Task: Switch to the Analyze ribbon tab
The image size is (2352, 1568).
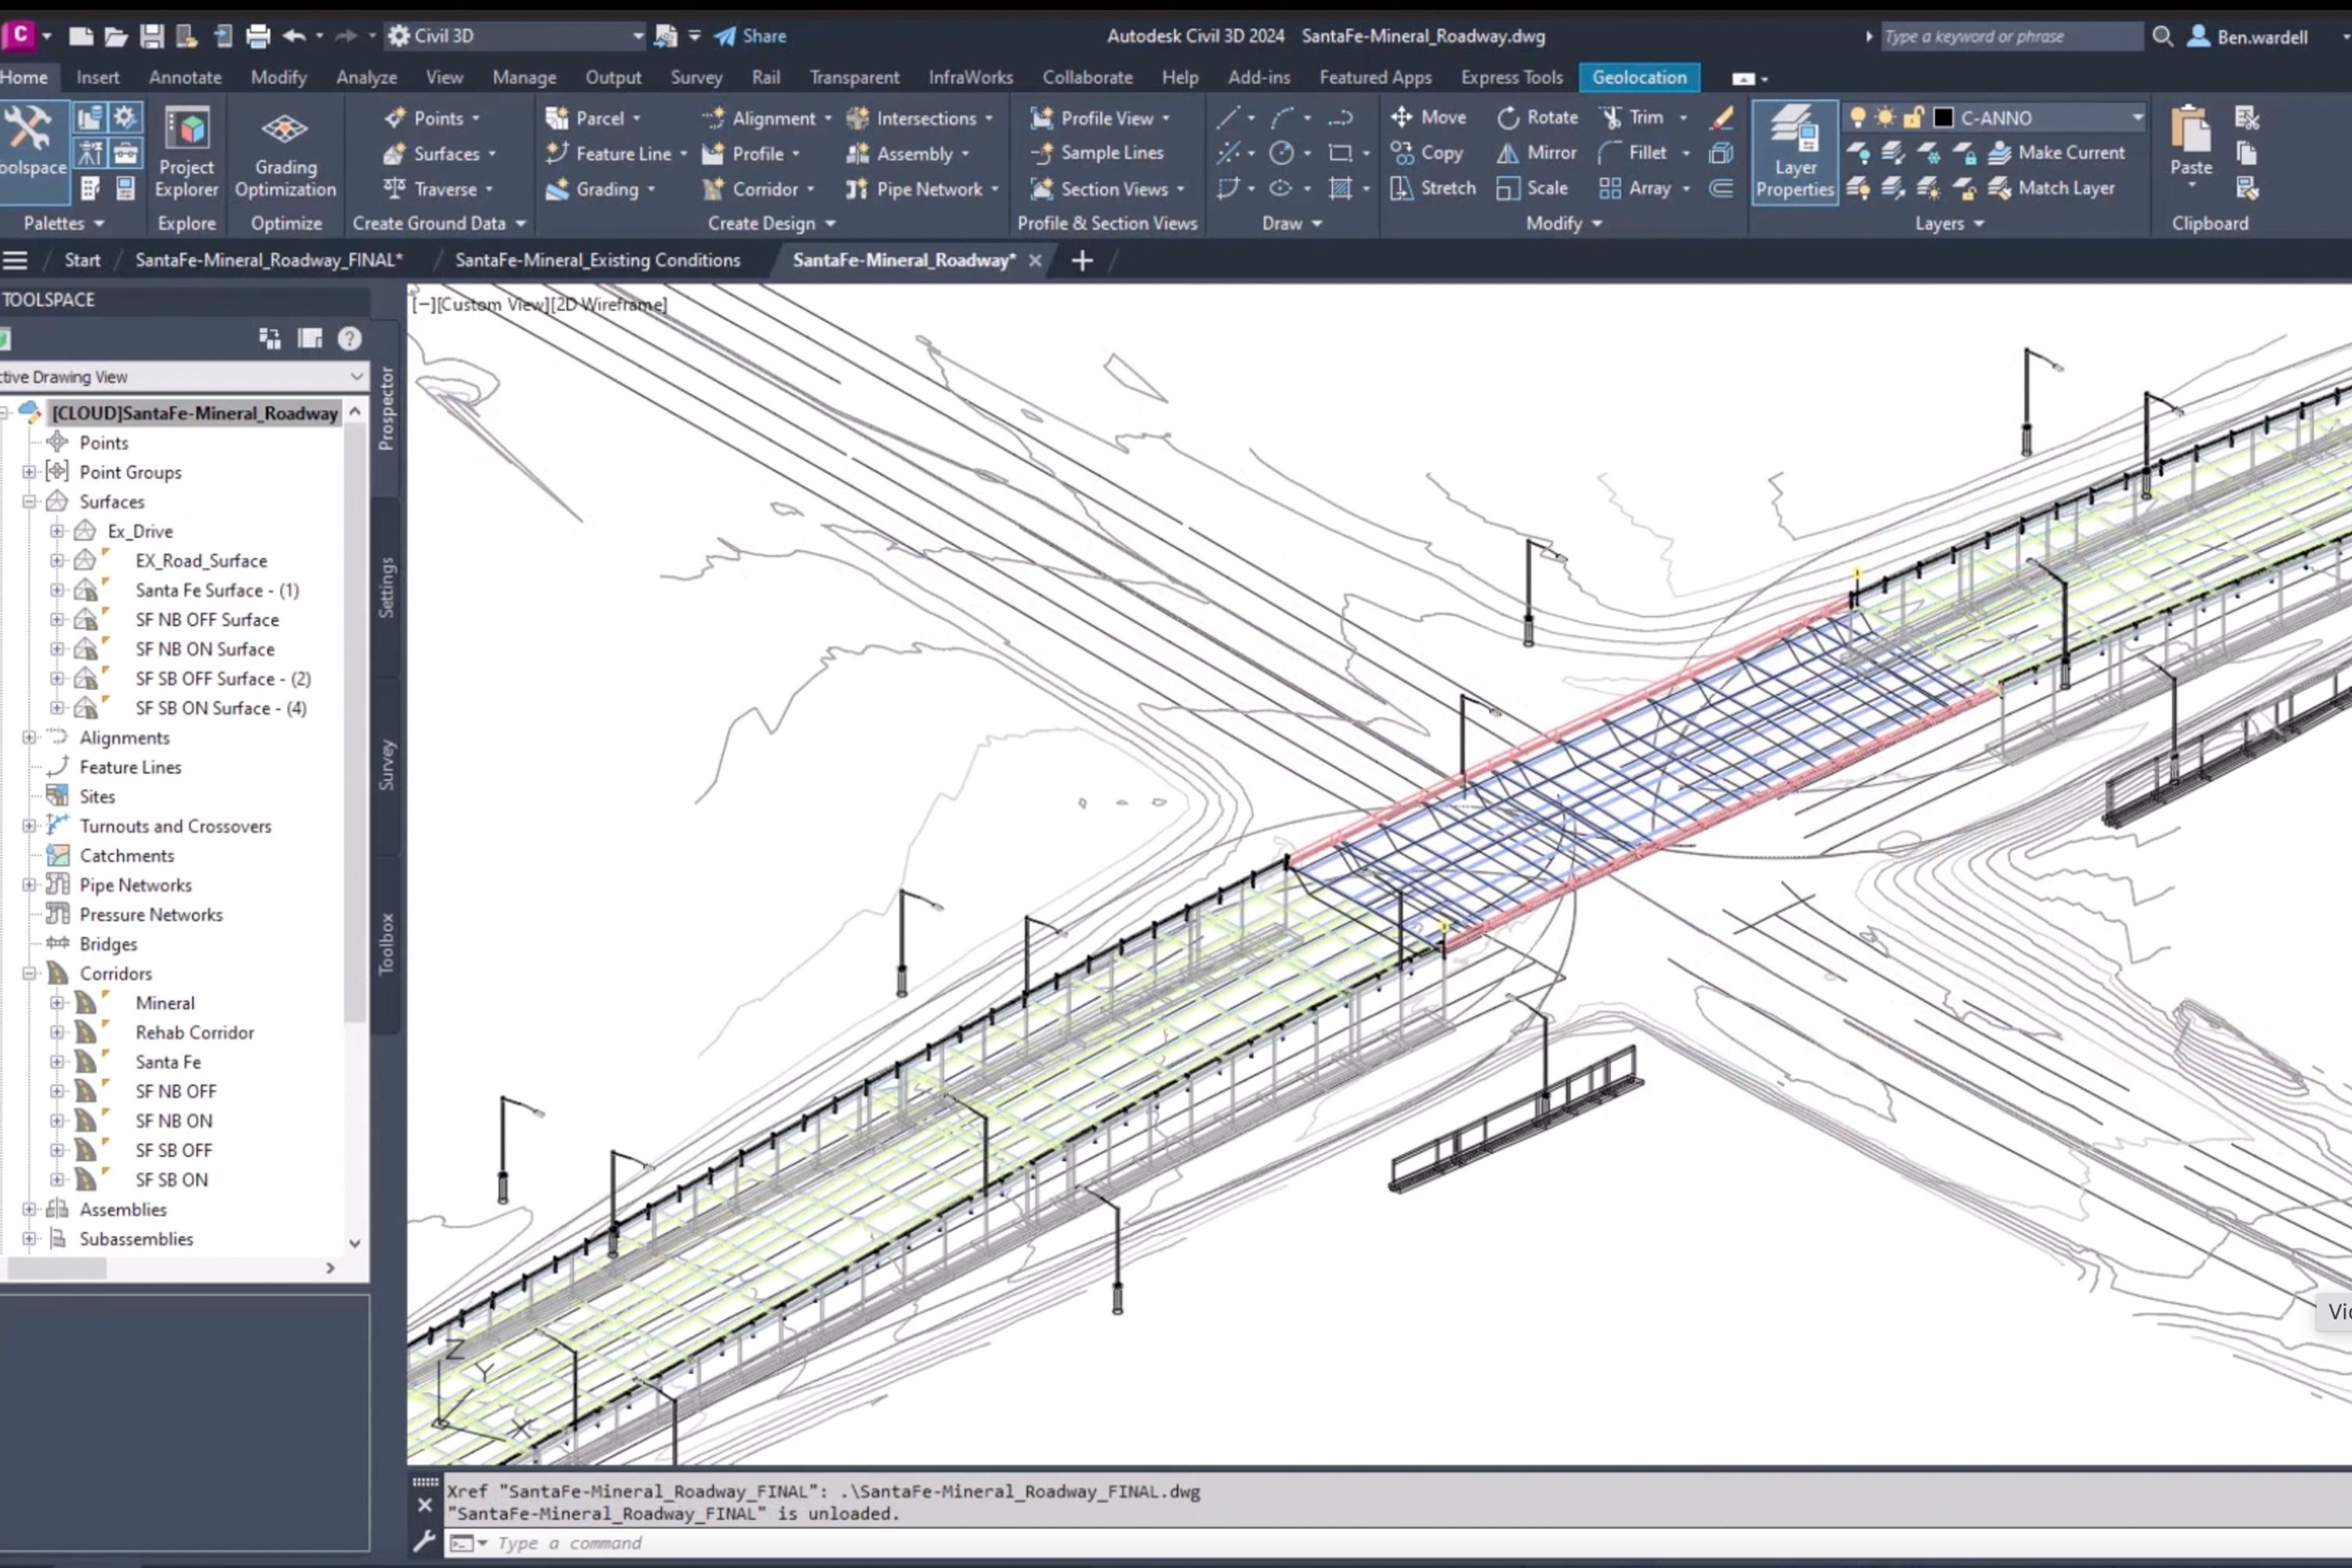Action: (x=367, y=77)
